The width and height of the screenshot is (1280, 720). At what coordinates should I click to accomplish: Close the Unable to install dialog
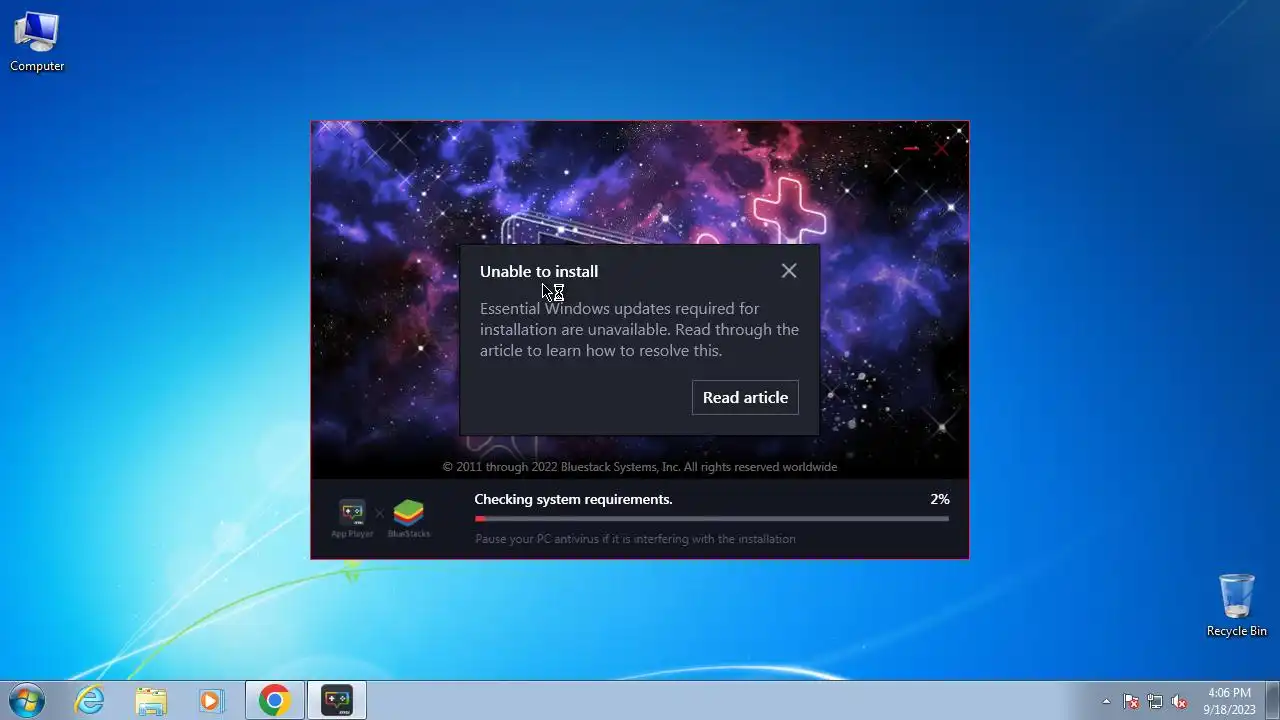pyautogui.click(x=789, y=271)
